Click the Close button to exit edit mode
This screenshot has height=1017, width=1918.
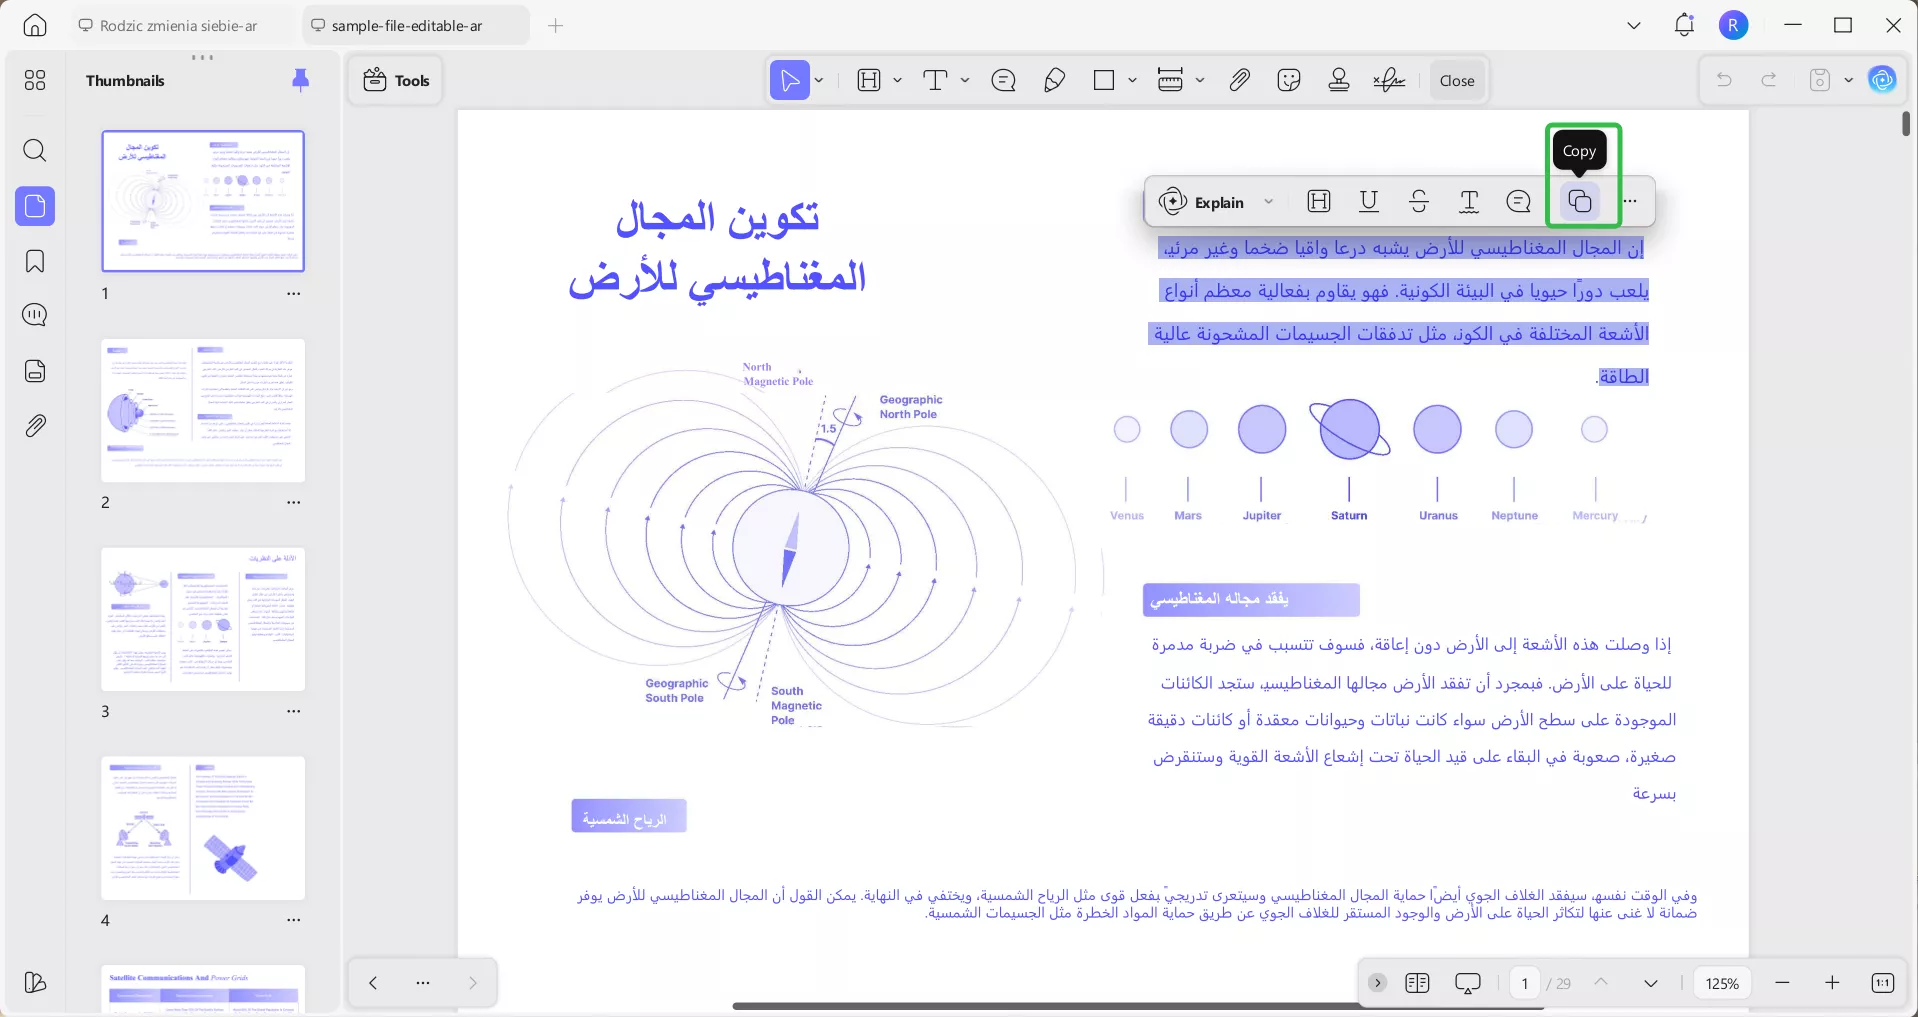pos(1456,80)
